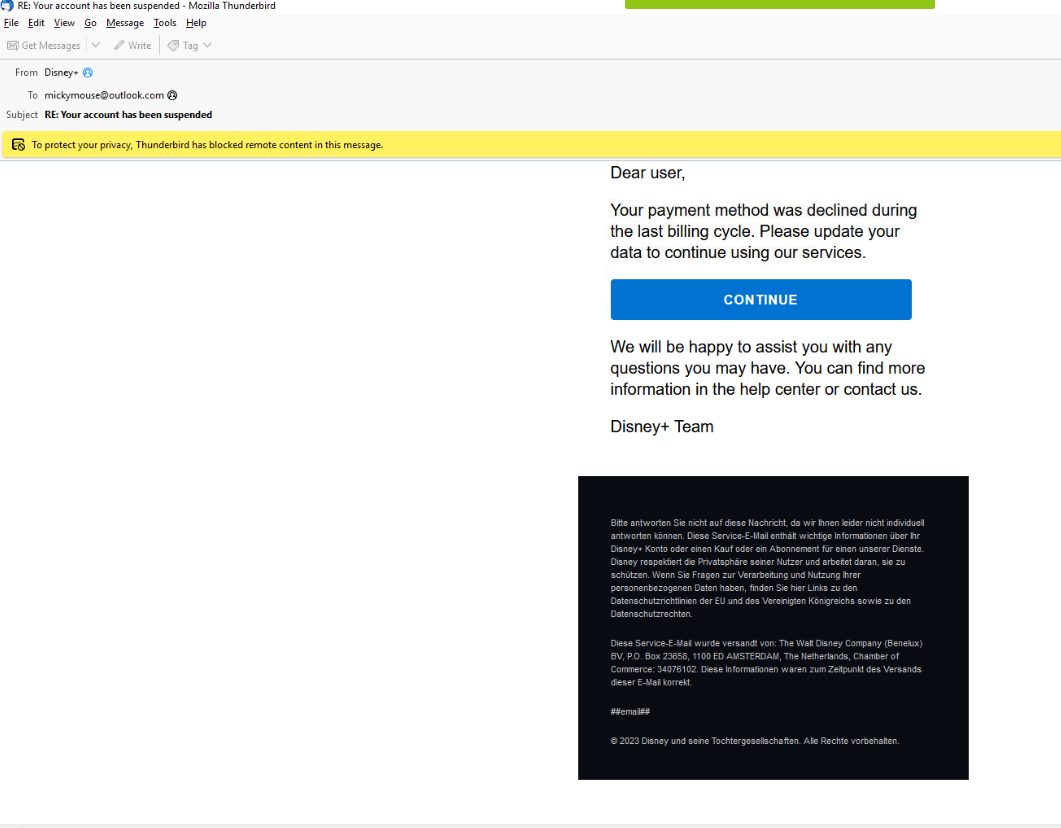This screenshot has width=1061, height=828.
Task: Open the View menu
Action: pyautogui.click(x=64, y=23)
